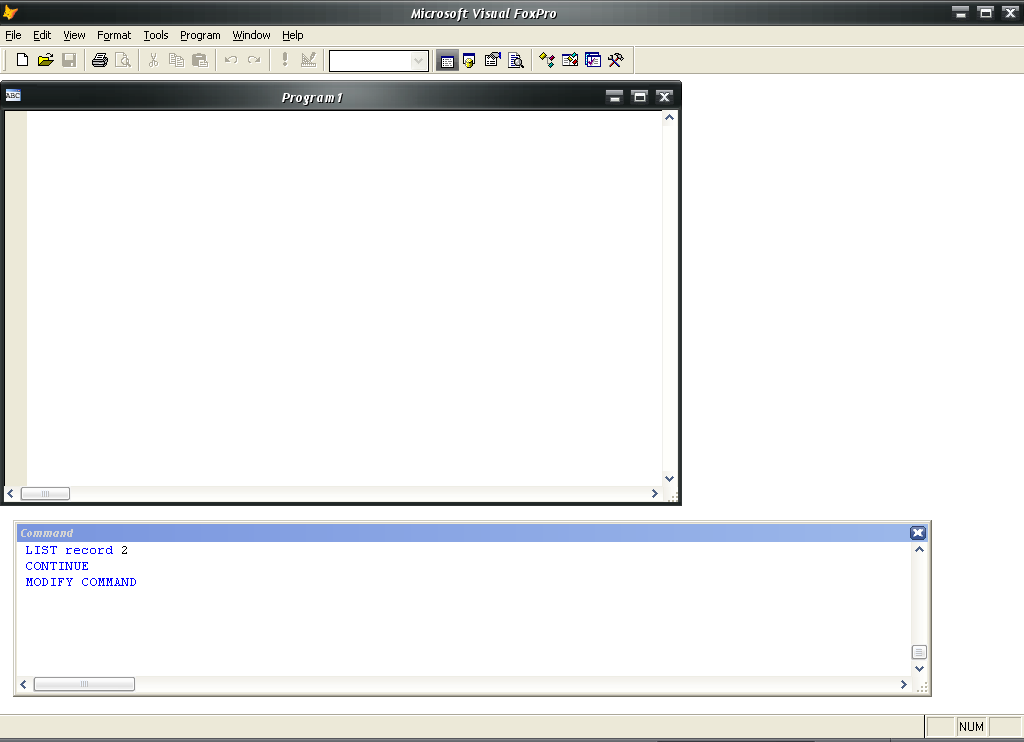
Task: Click the 'MODIFY COMMAND' command line
Action: tap(81, 582)
